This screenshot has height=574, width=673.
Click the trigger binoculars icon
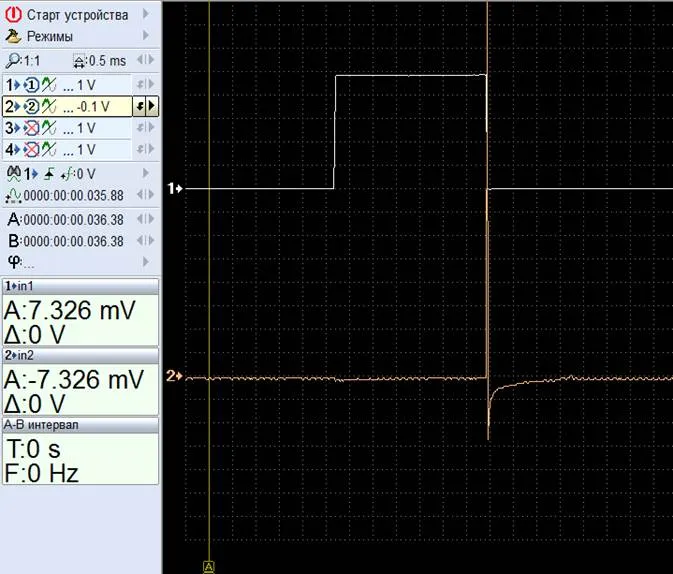(14, 173)
